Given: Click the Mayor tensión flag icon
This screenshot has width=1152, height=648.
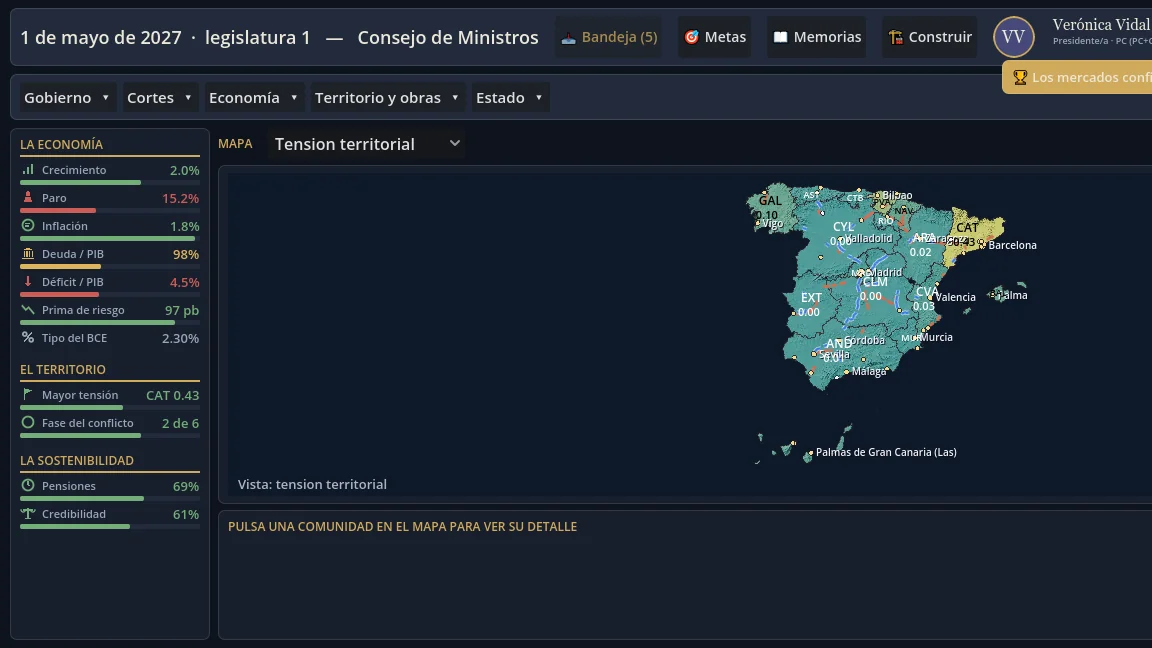Looking at the screenshot, I should (28, 395).
